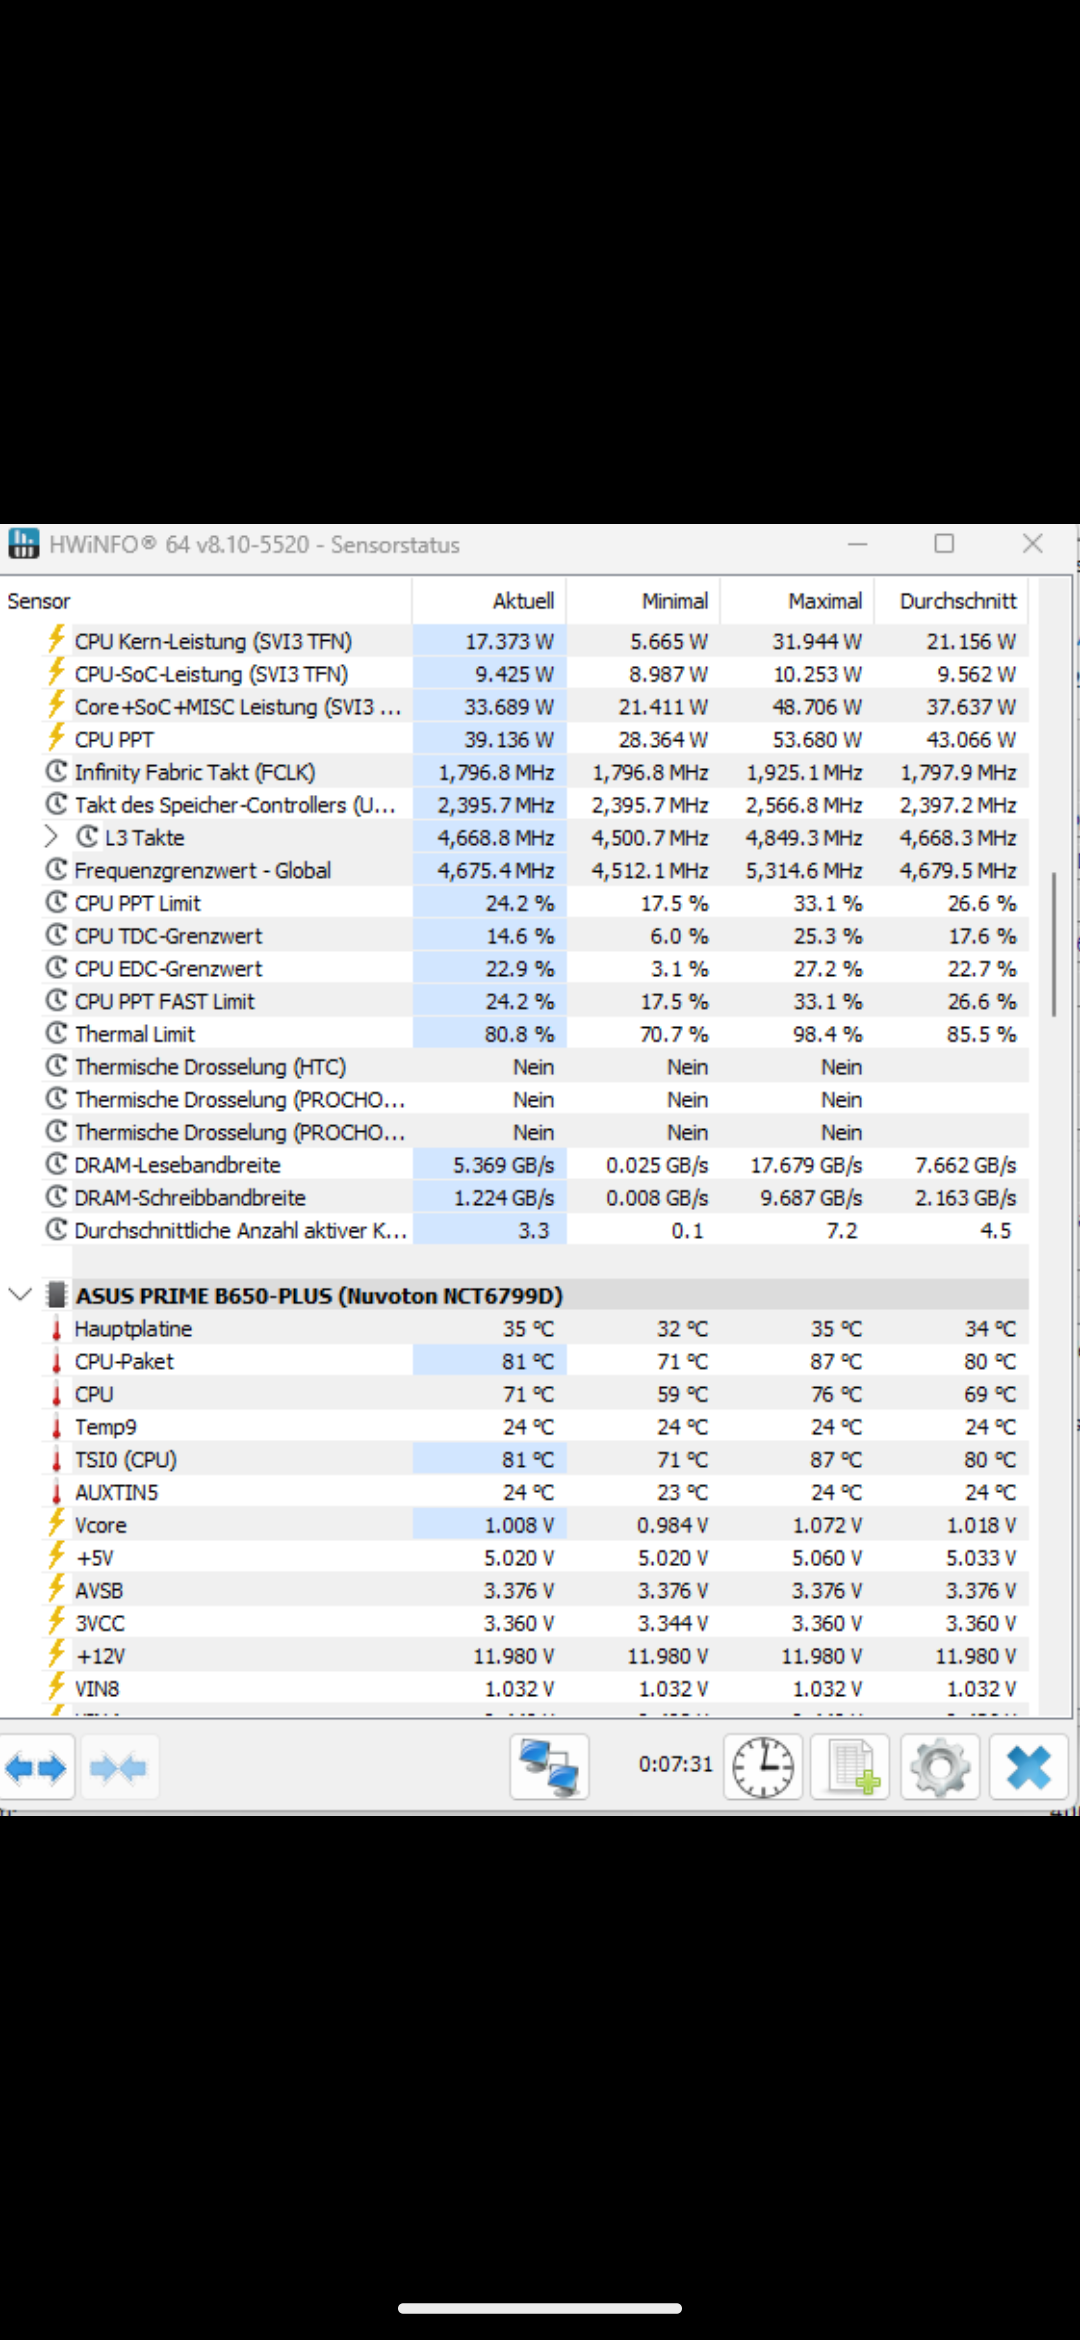Click the clock icon of CPU EDC-Grenzwert
This screenshot has width=1080, height=2340.
tap(56, 968)
